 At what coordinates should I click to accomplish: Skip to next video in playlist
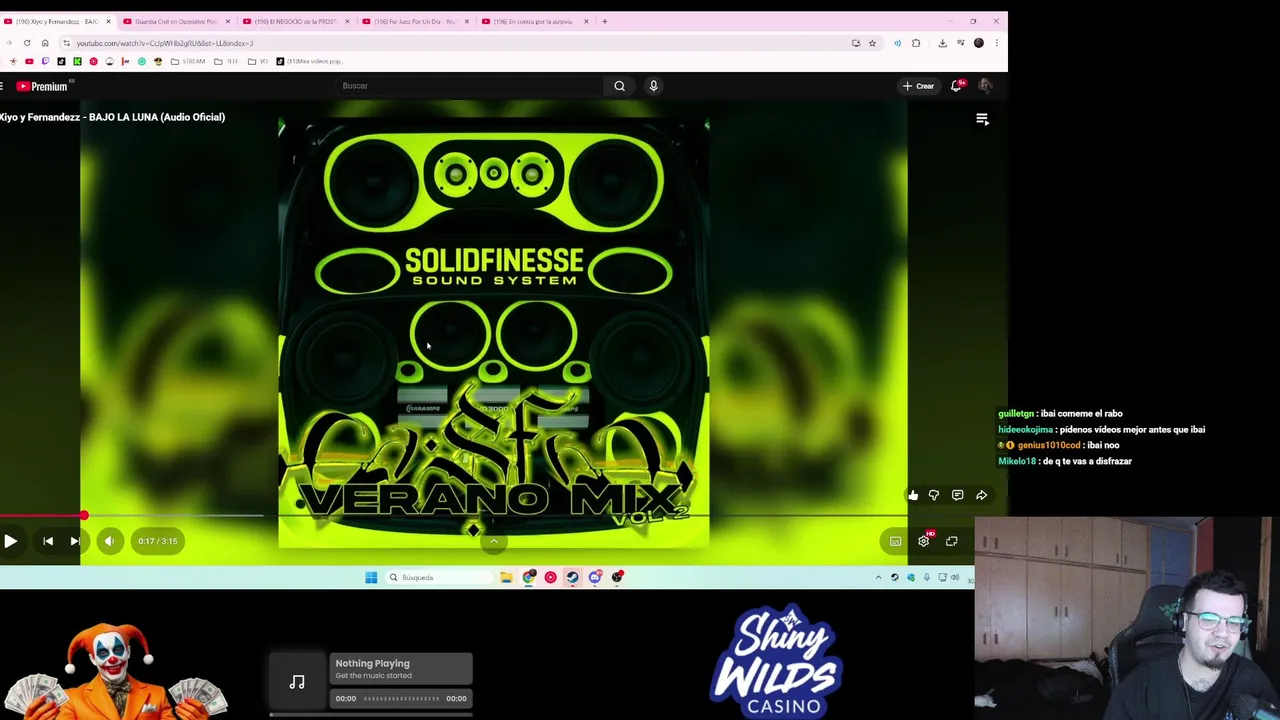coord(75,541)
